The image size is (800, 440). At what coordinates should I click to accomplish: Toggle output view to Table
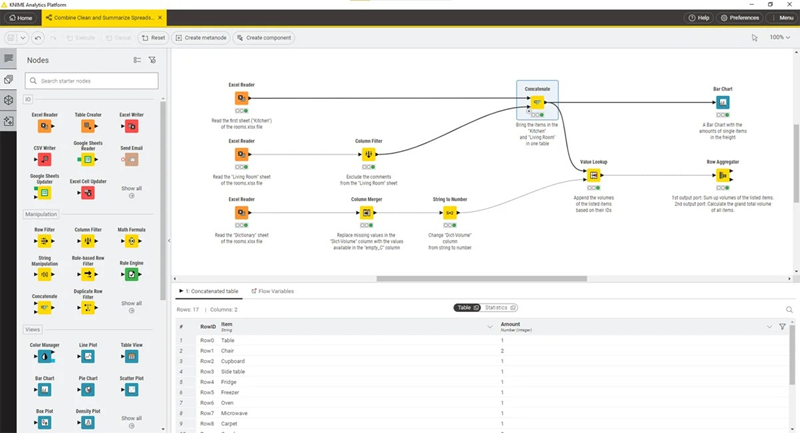(x=467, y=307)
